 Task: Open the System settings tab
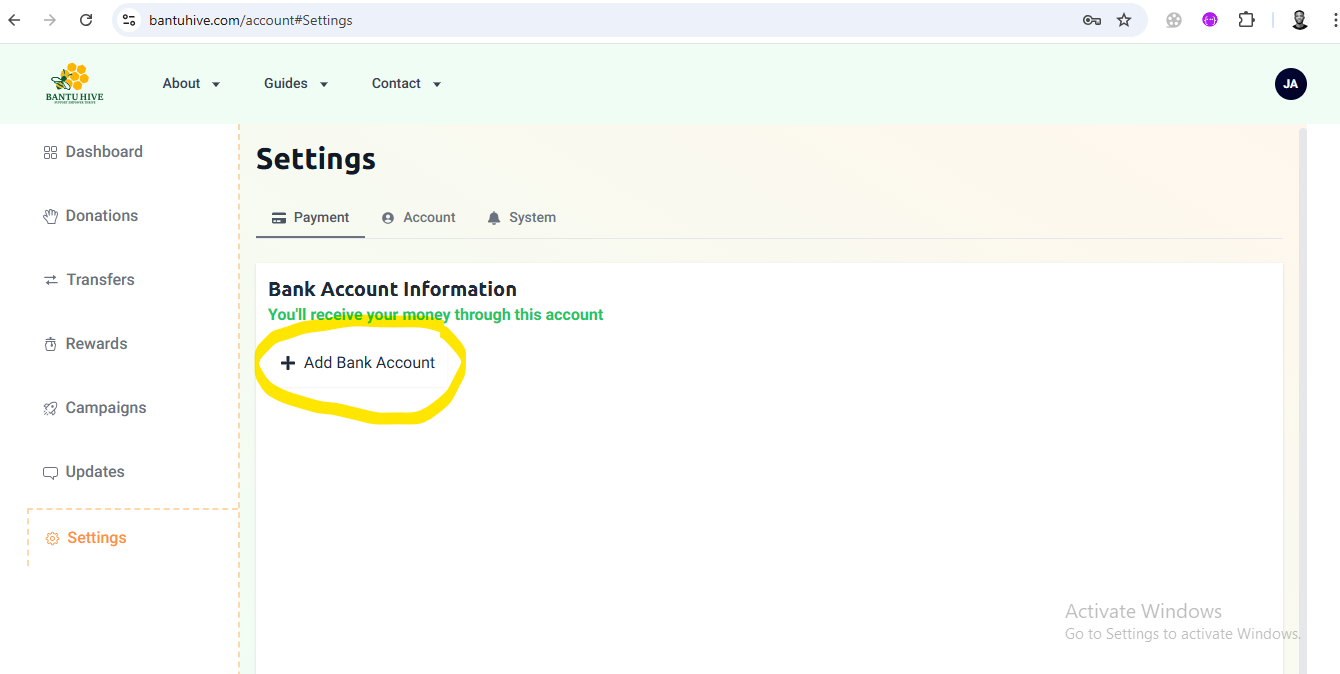coord(532,217)
